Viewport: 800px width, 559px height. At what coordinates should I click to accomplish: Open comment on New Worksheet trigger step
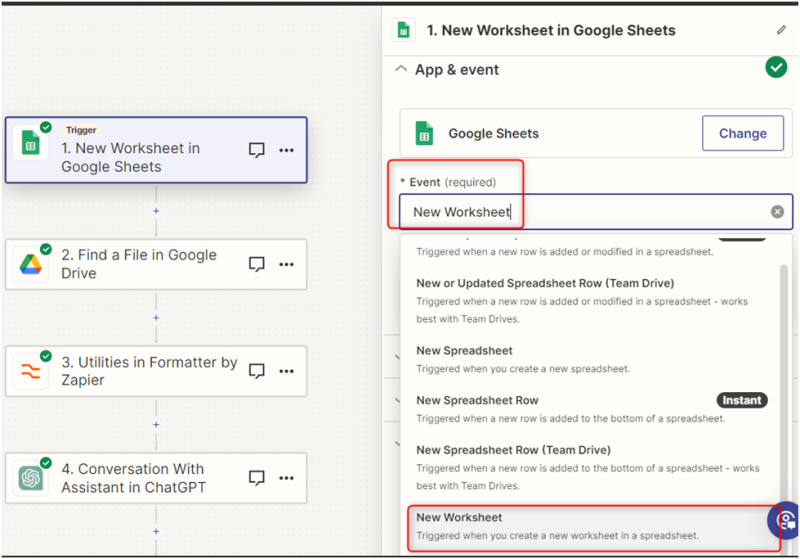click(x=257, y=150)
